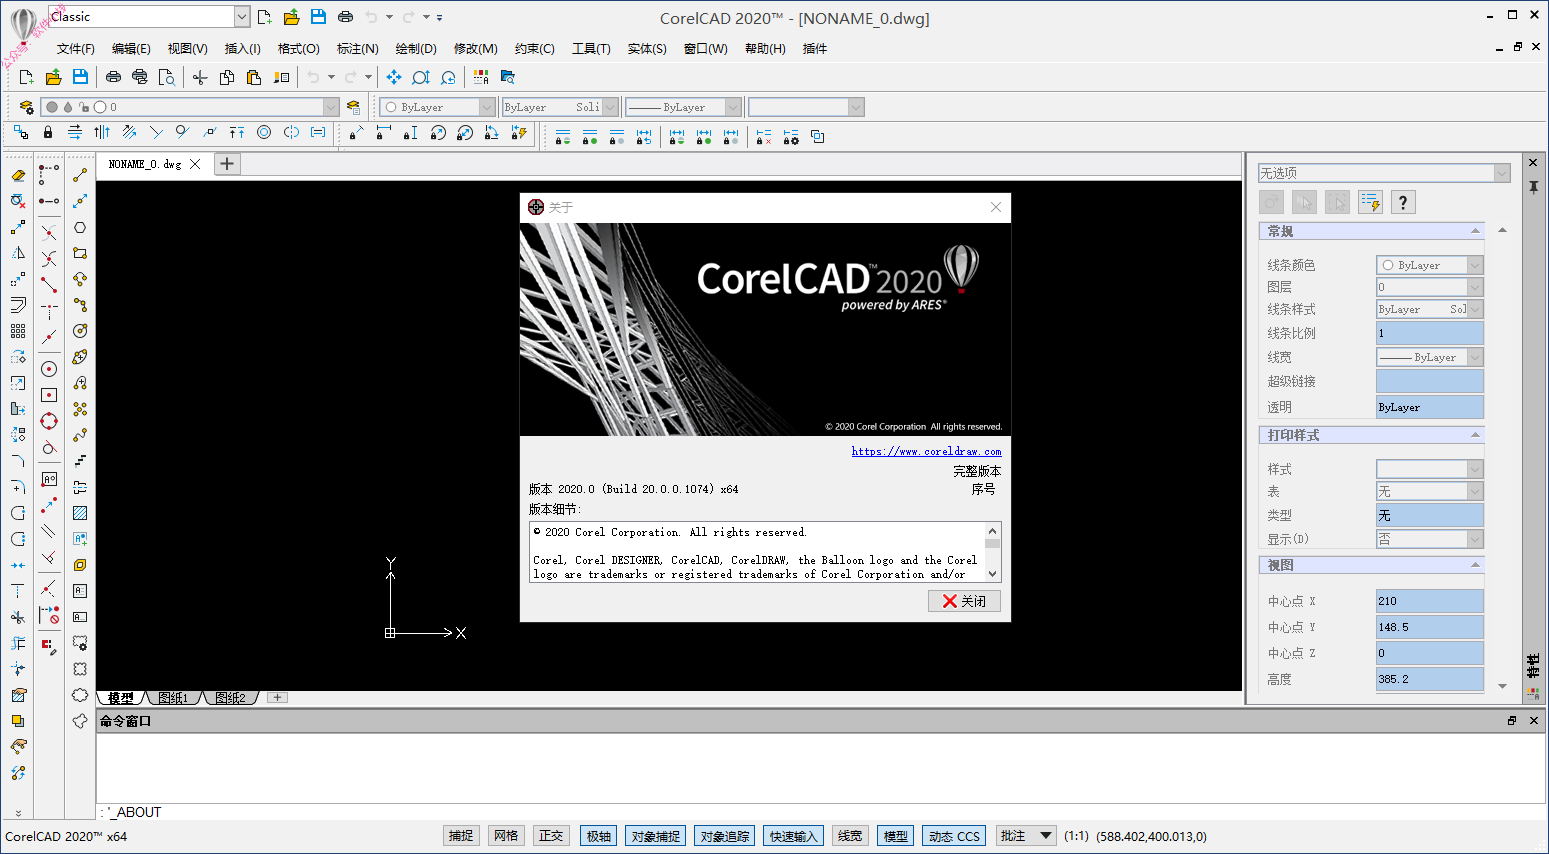Click the Cut scissors icon in standard toolbar
The image size is (1549, 854).
200,77
